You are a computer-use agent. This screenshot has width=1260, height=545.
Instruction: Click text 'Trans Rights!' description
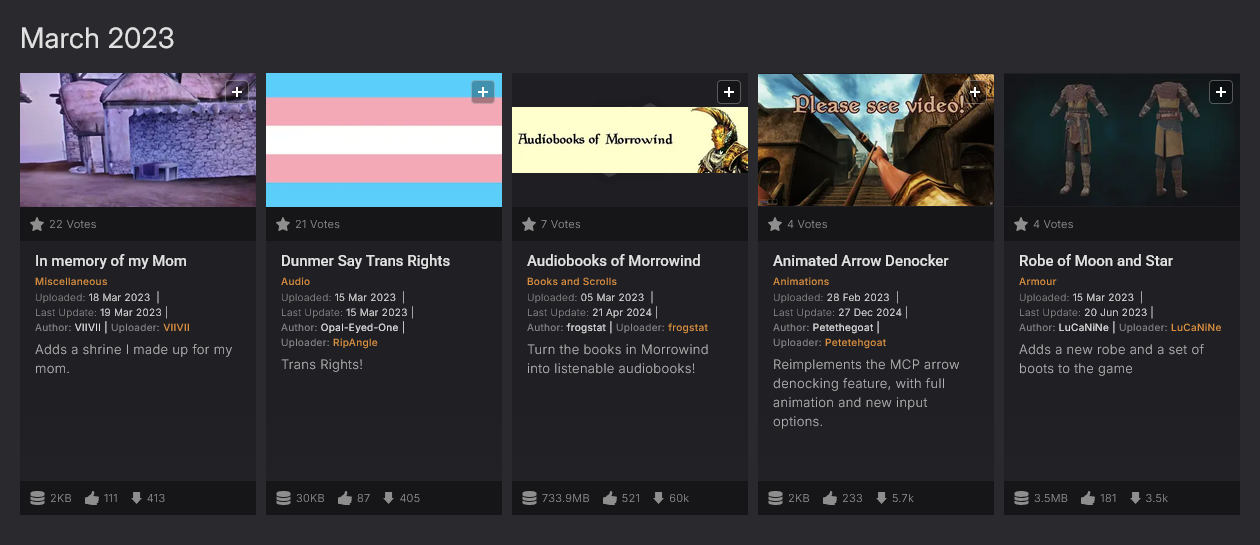[322, 365]
